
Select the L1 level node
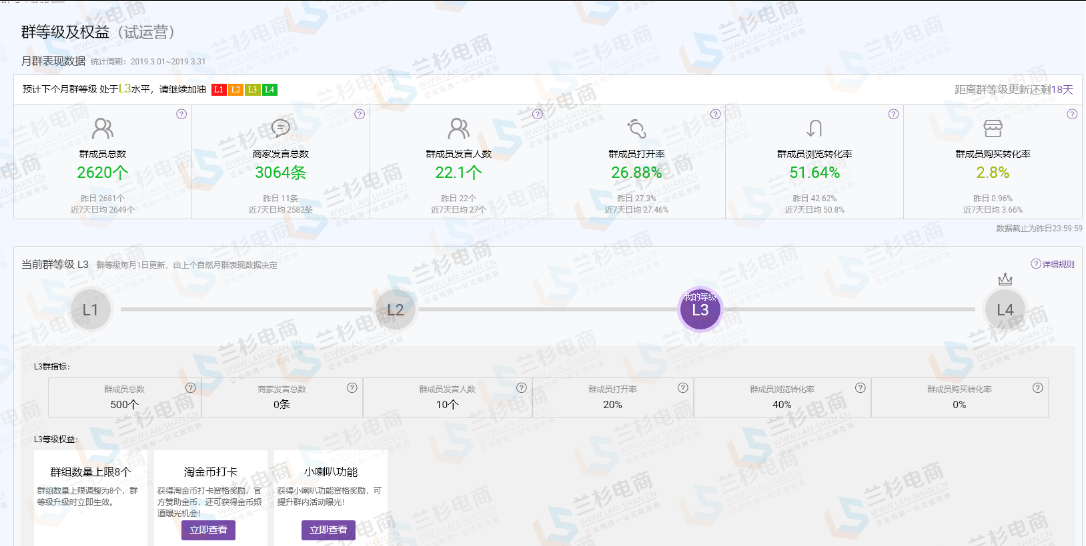[x=91, y=309]
